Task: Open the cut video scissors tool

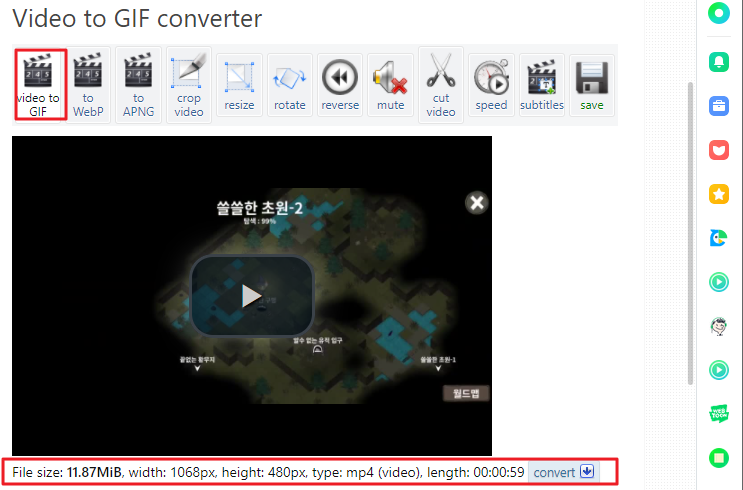Action: pyautogui.click(x=441, y=85)
